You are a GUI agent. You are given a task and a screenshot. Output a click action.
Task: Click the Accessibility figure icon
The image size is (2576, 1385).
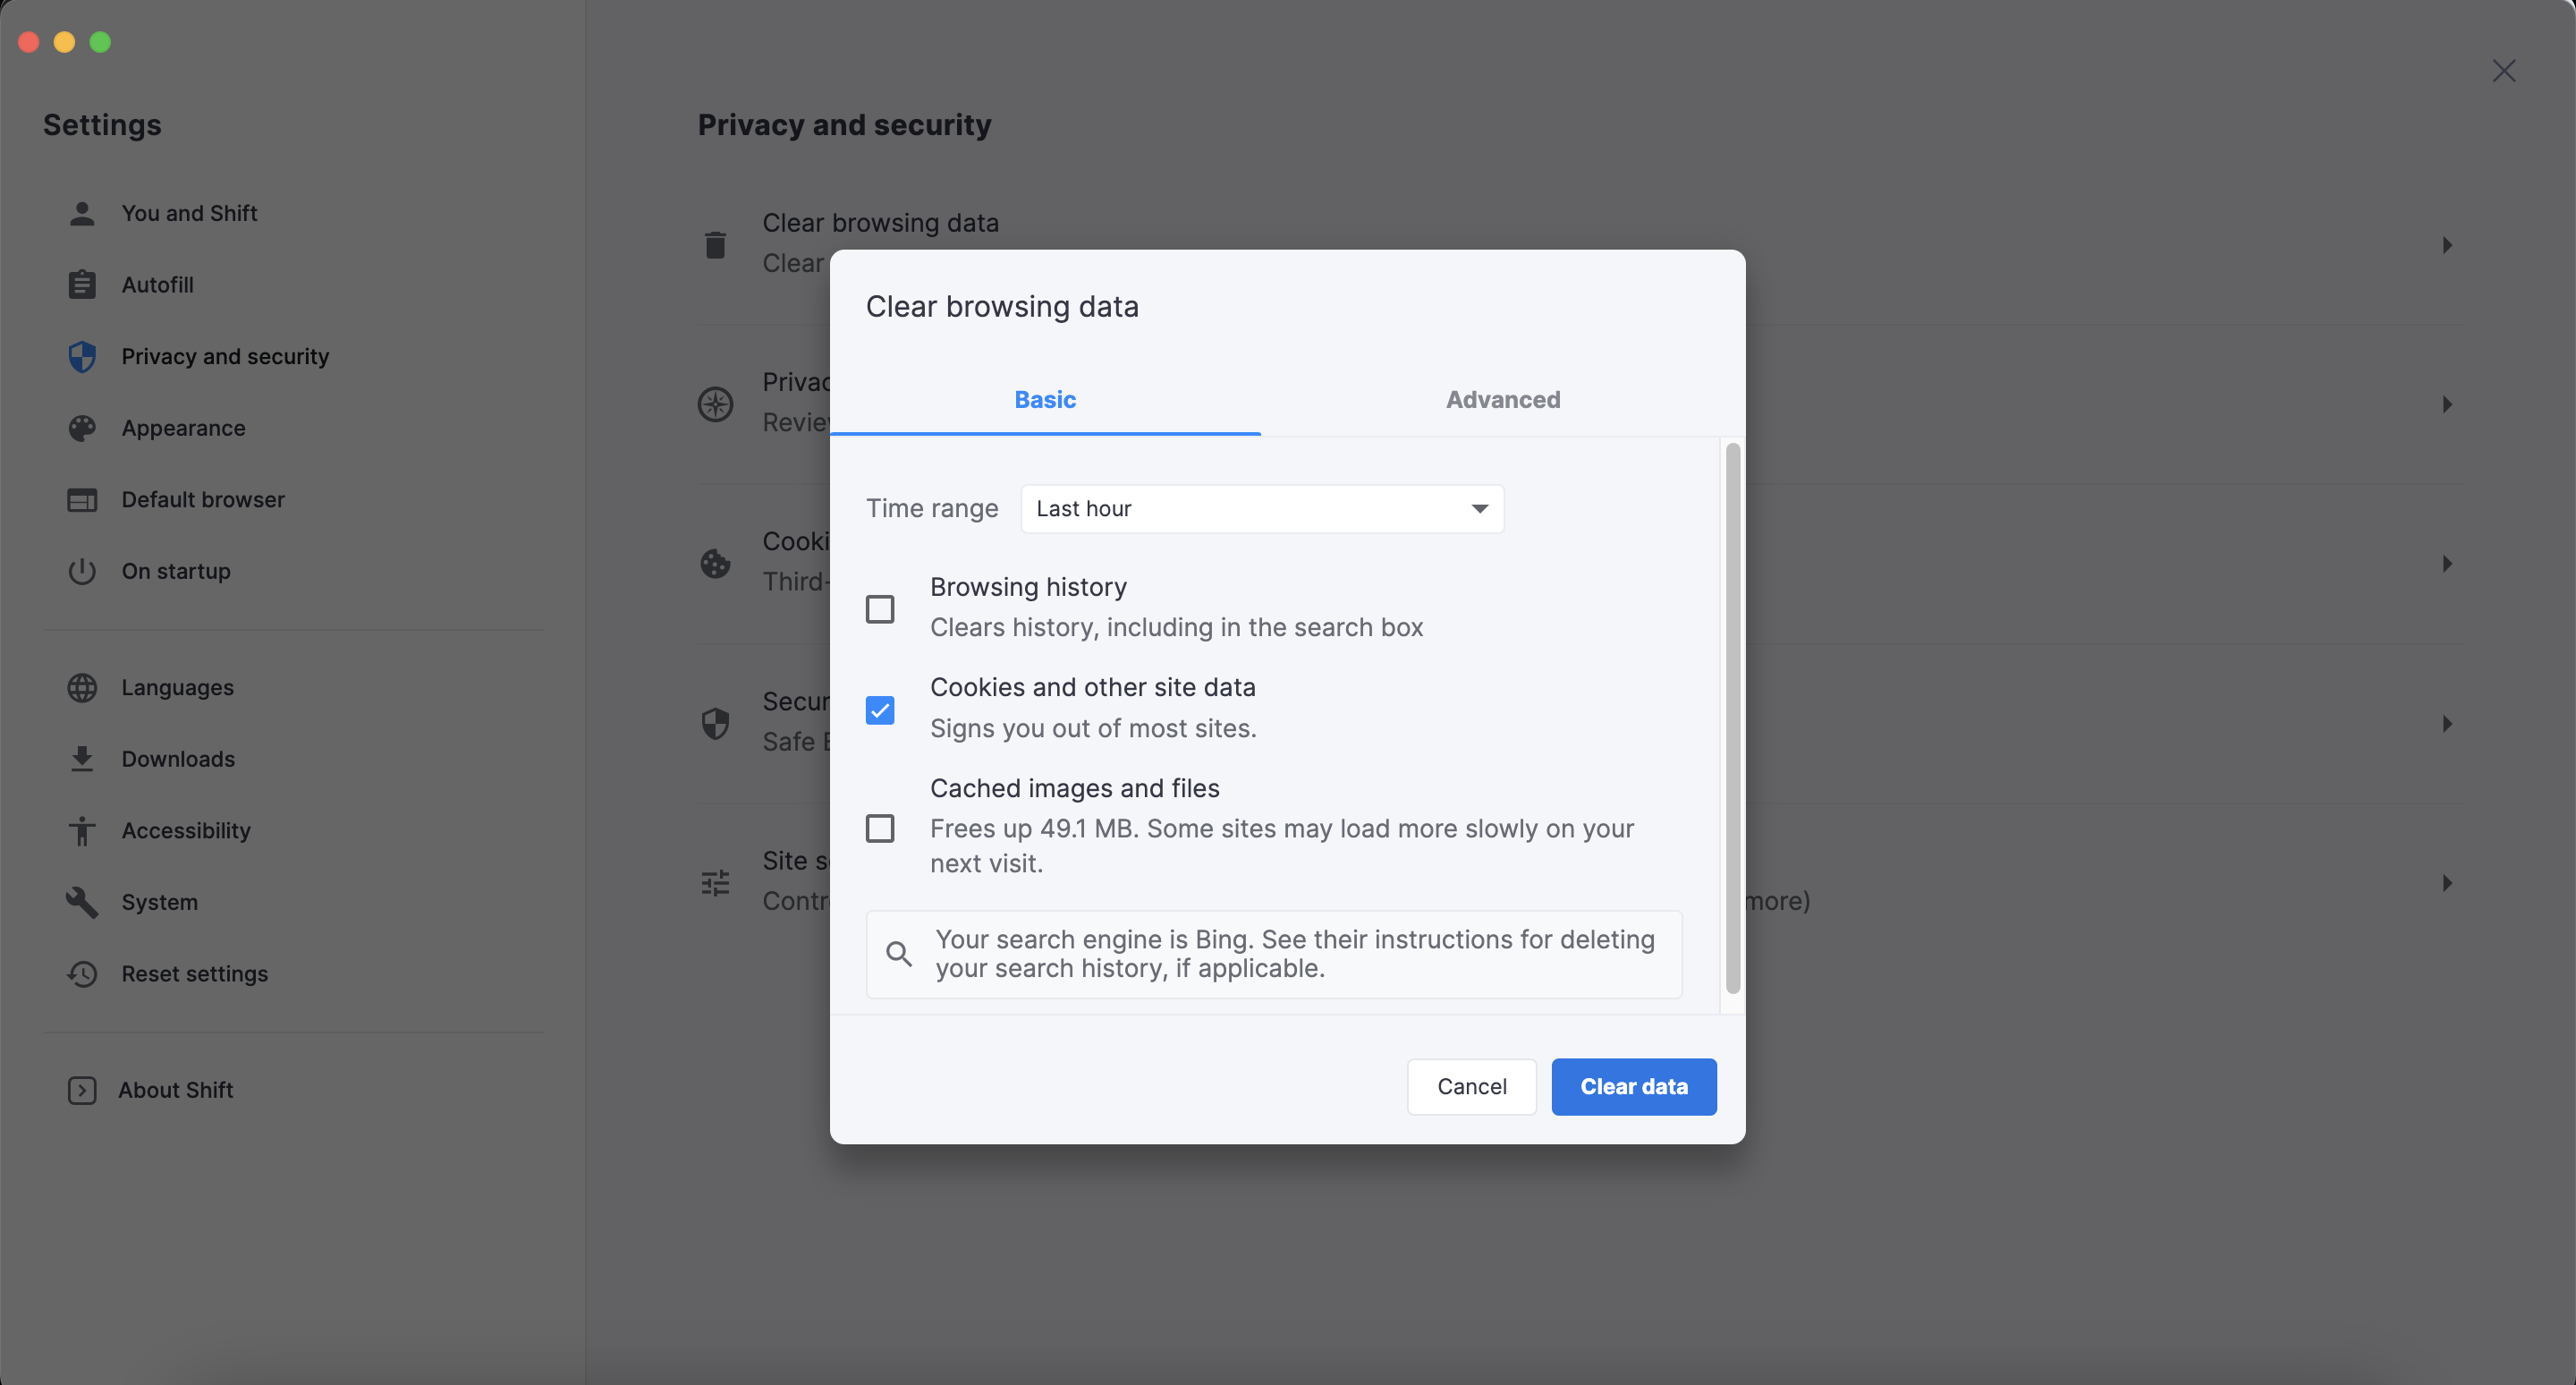click(x=82, y=831)
